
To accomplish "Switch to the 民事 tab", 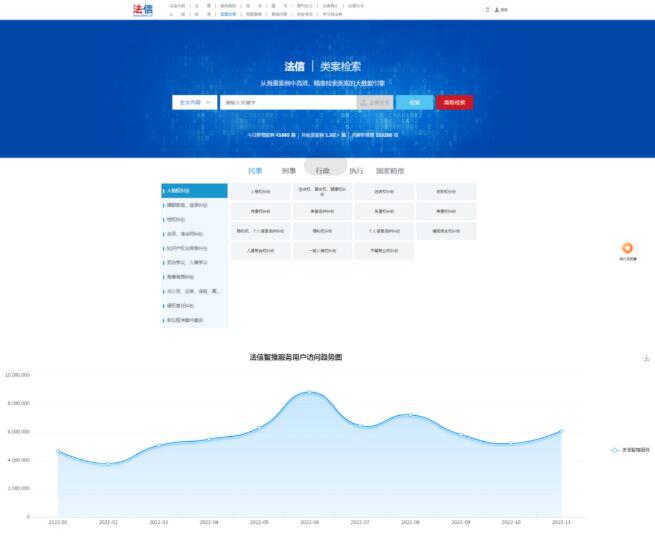I will pos(255,171).
